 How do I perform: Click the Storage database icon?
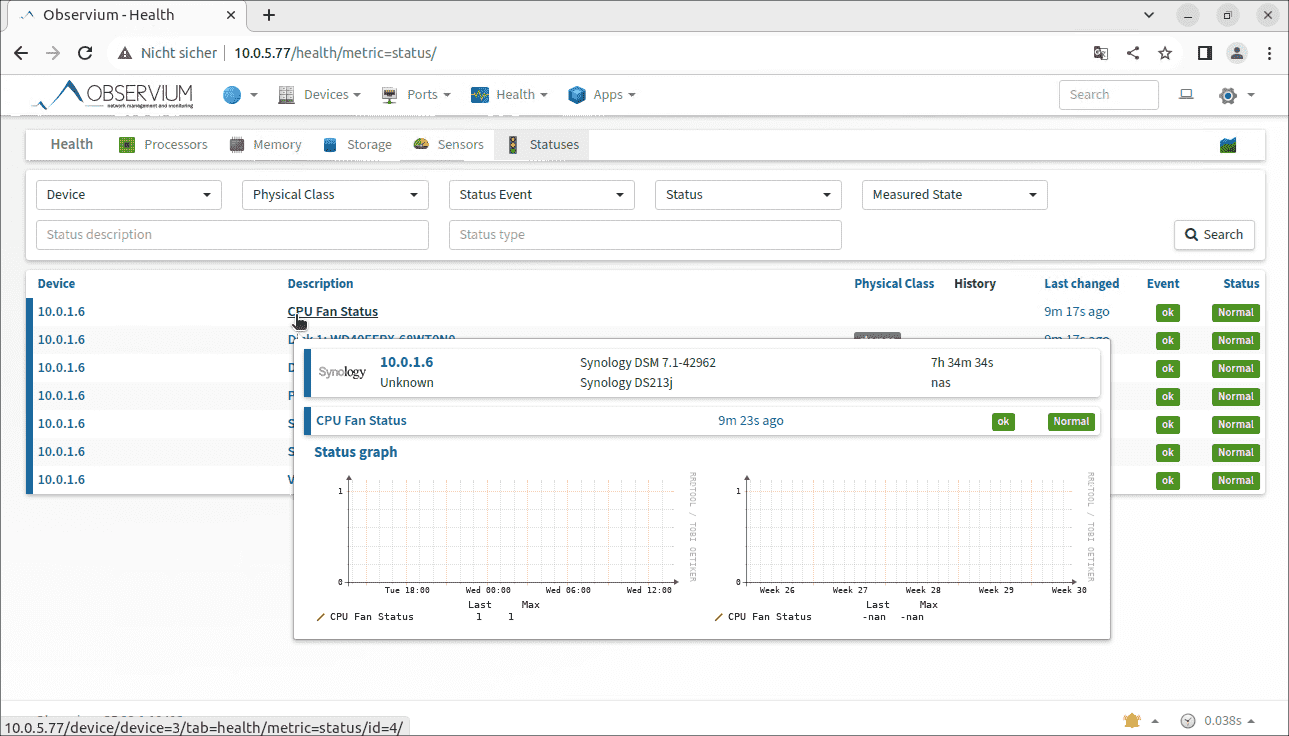point(330,145)
